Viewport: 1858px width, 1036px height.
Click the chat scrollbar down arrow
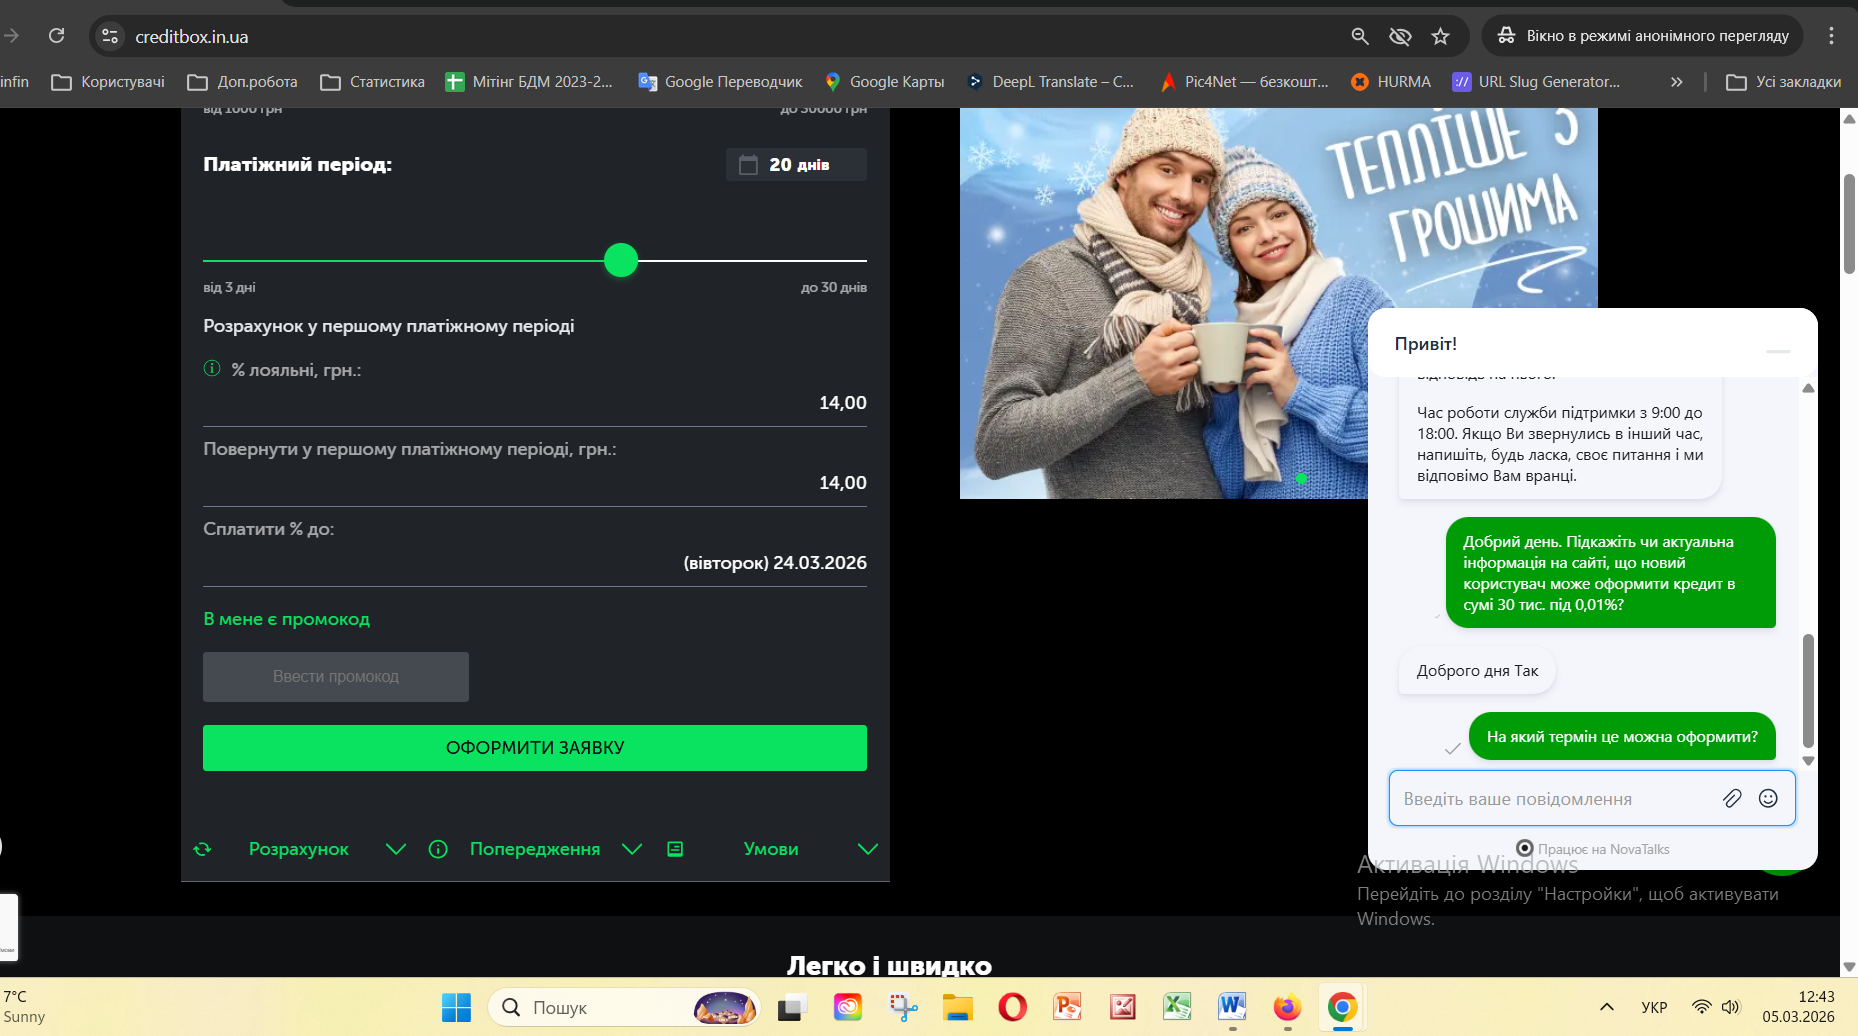(x=1808, y=761)
